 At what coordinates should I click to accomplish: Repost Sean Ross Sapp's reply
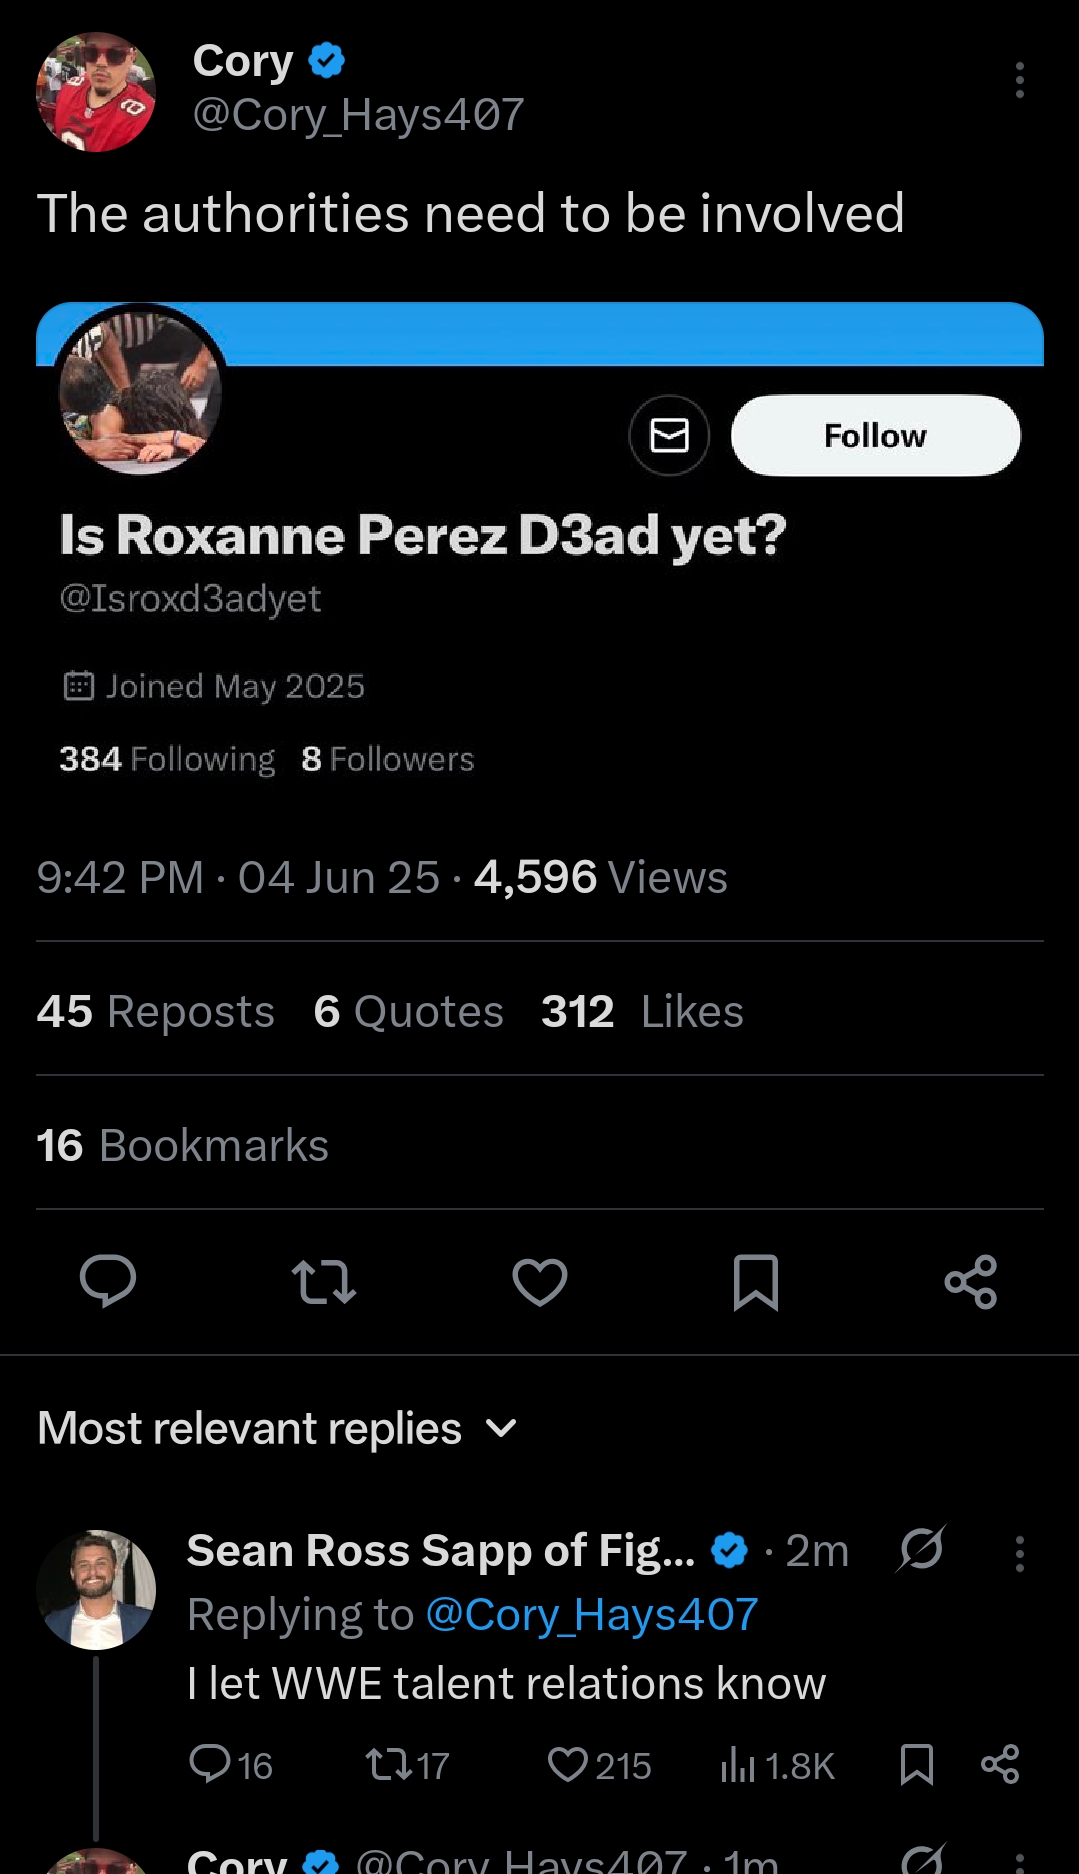pyautogui.click(x=388, y=1764)
